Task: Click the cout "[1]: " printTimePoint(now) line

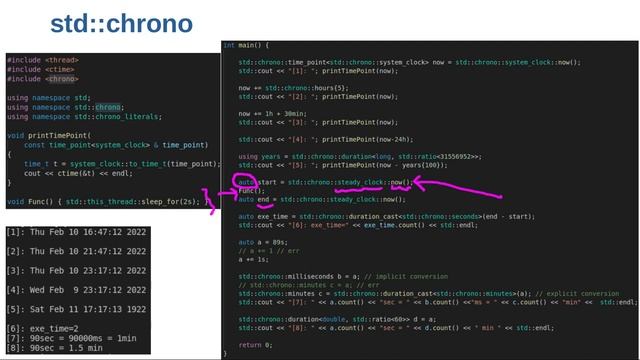Action: (x=318, y=71)
